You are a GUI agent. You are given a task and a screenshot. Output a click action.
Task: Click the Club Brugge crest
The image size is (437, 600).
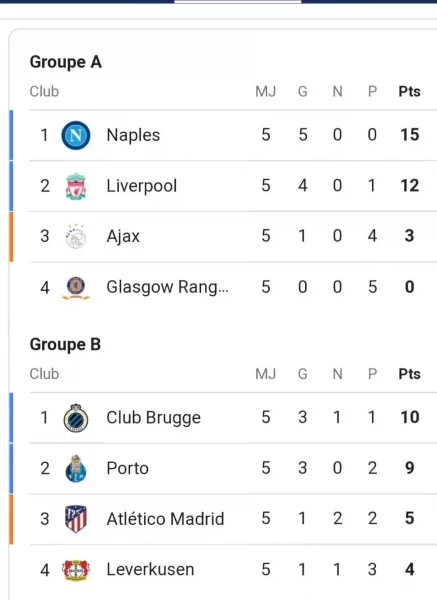point(76,418)
